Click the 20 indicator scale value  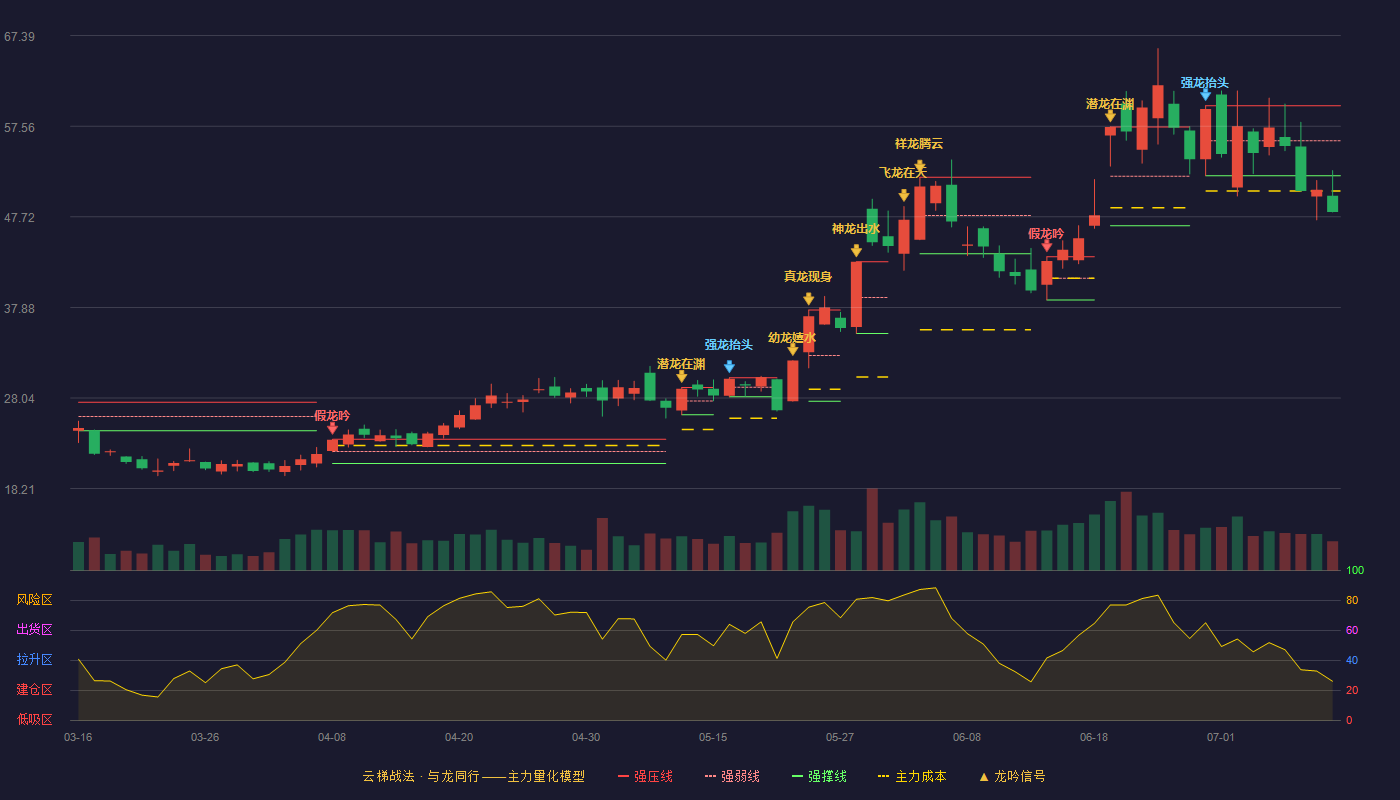(x=1351, y=690)
